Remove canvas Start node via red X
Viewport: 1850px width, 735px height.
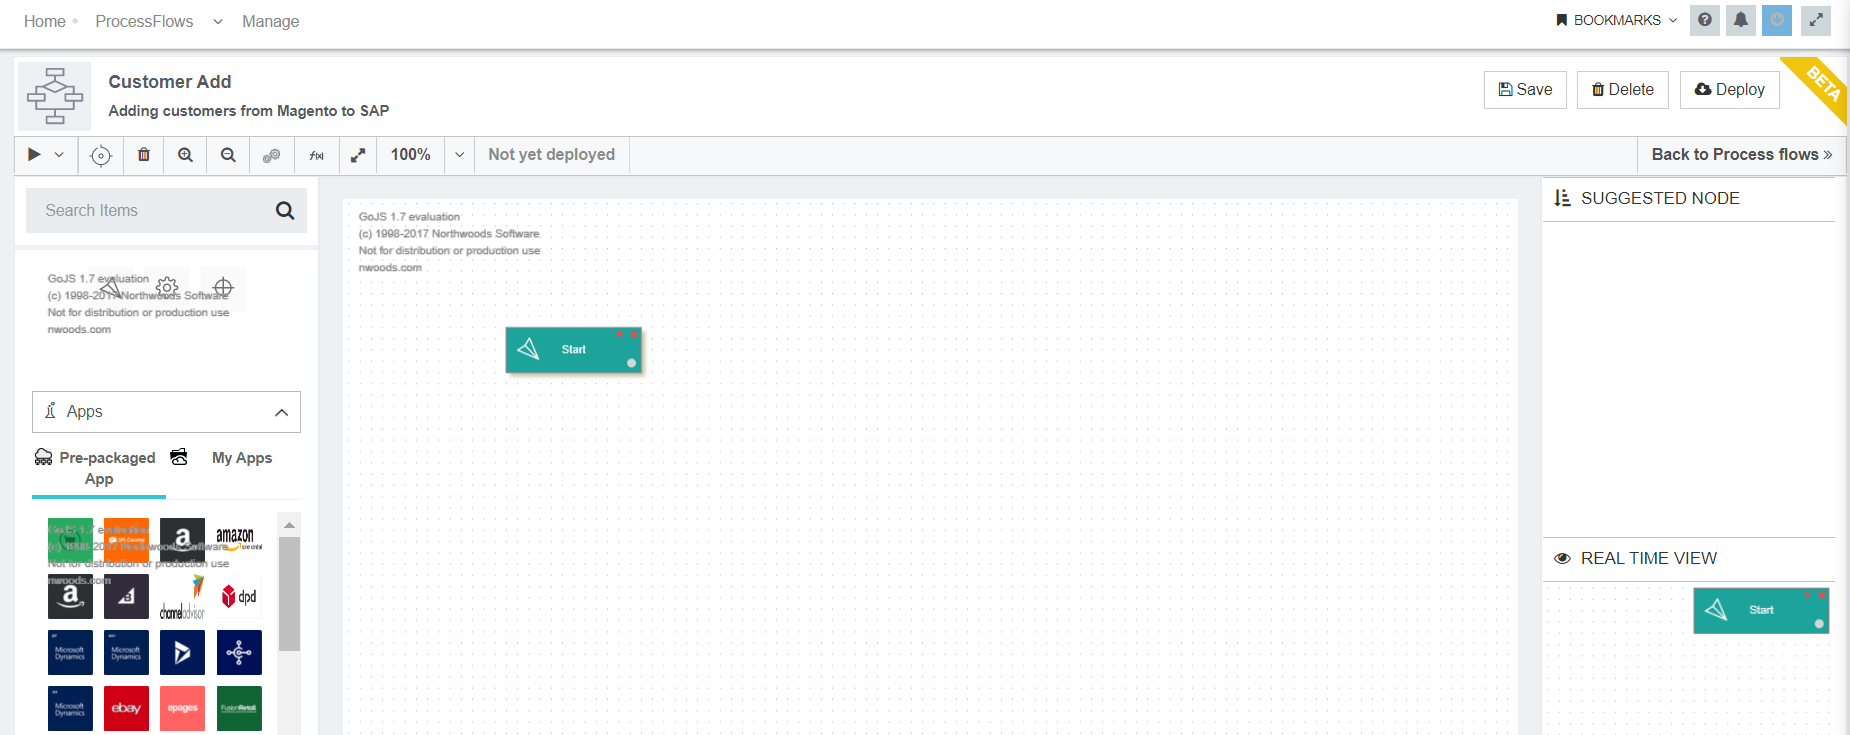(x=634, y=335)
